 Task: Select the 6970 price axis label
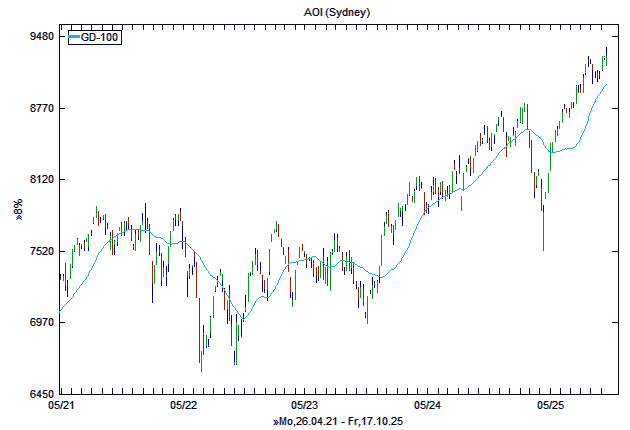point(41,322)
